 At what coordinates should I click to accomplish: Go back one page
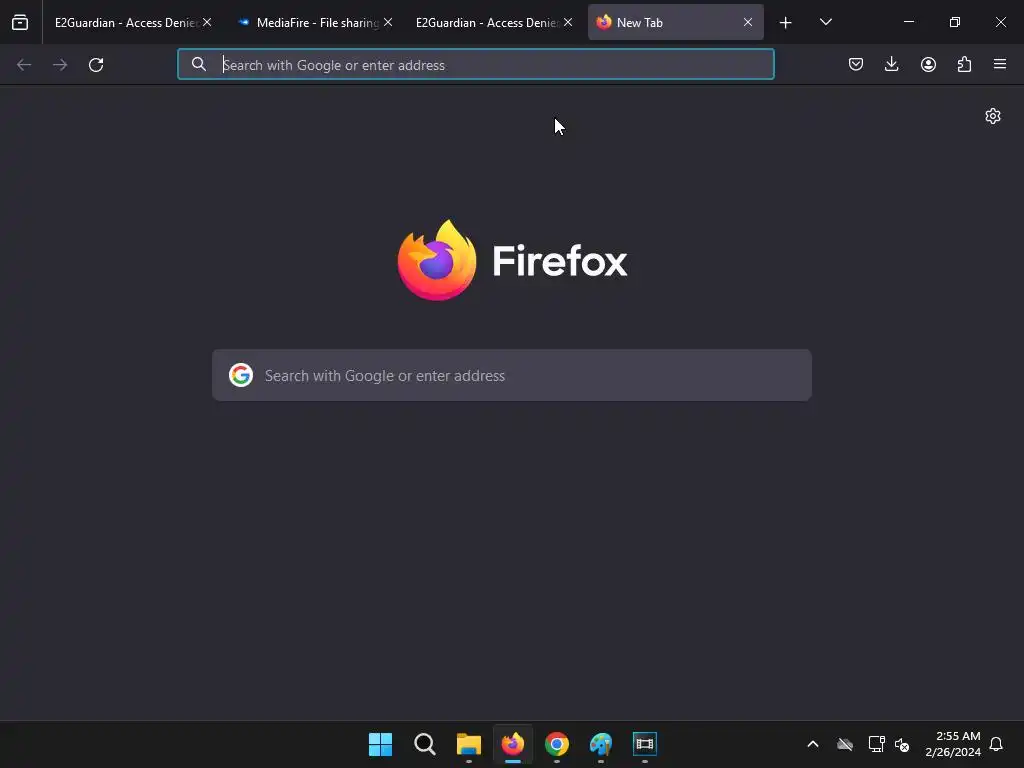coord(24,65)
